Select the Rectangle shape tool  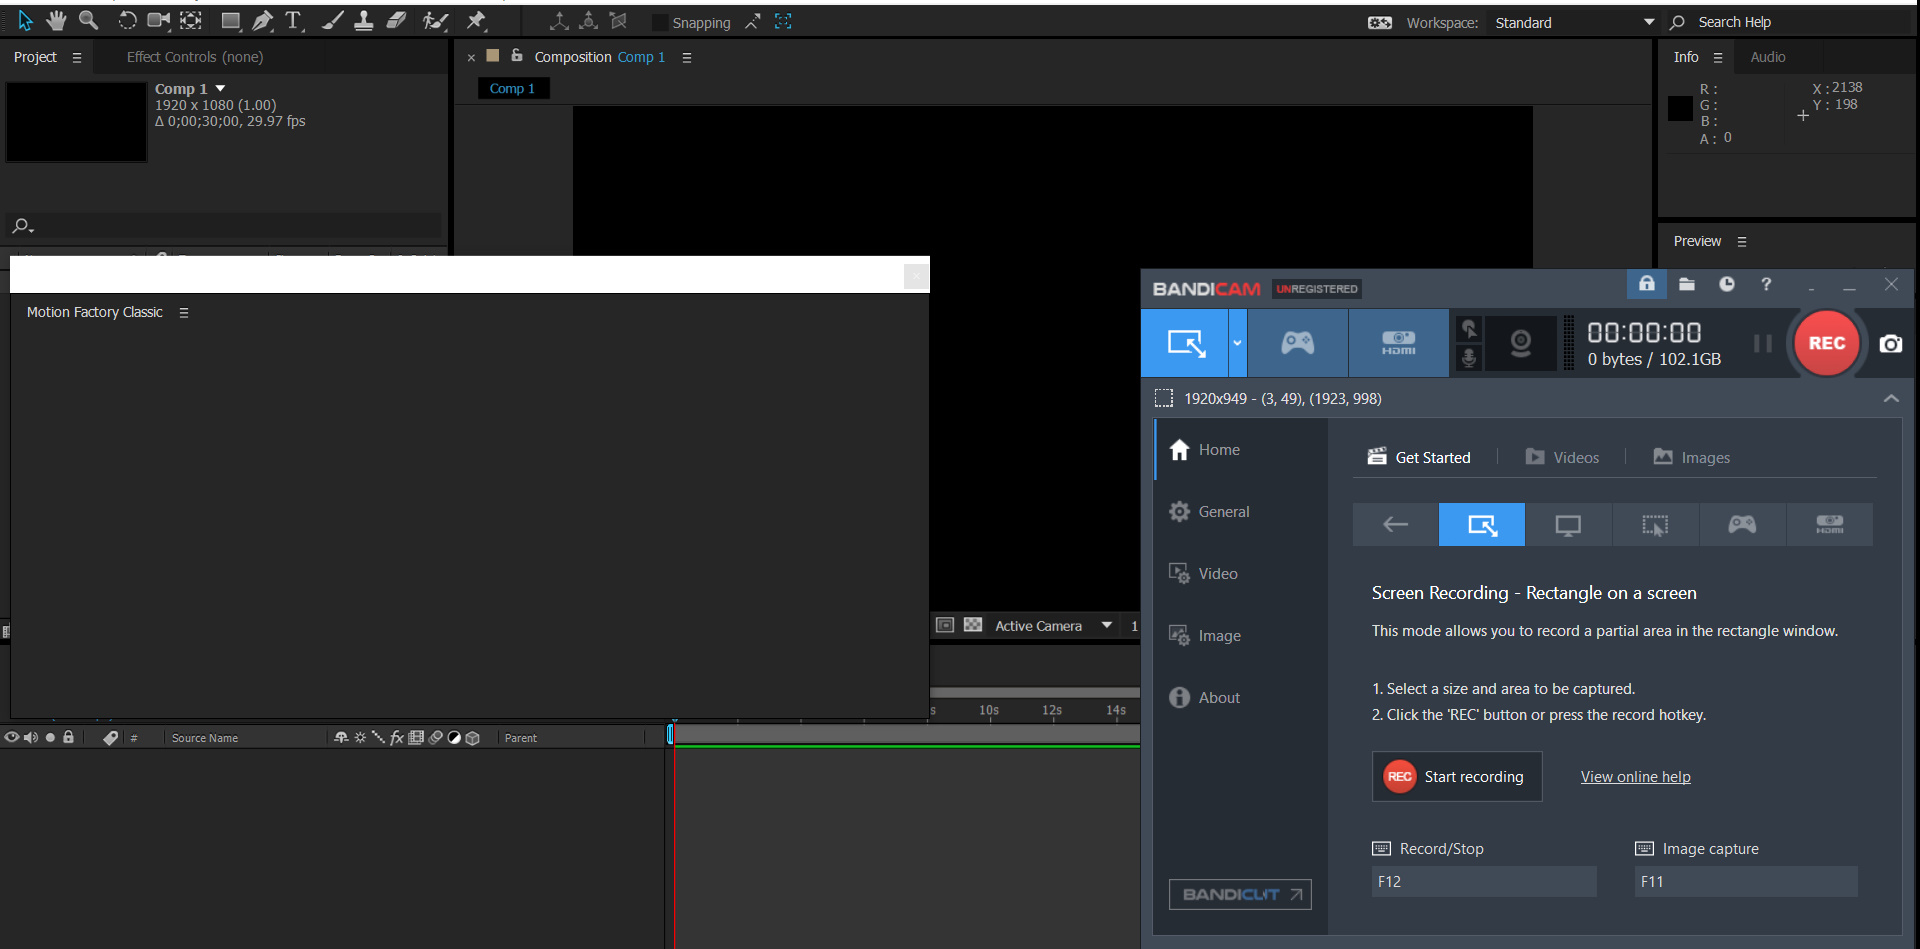pyautogui.click(x=230, y=20)
